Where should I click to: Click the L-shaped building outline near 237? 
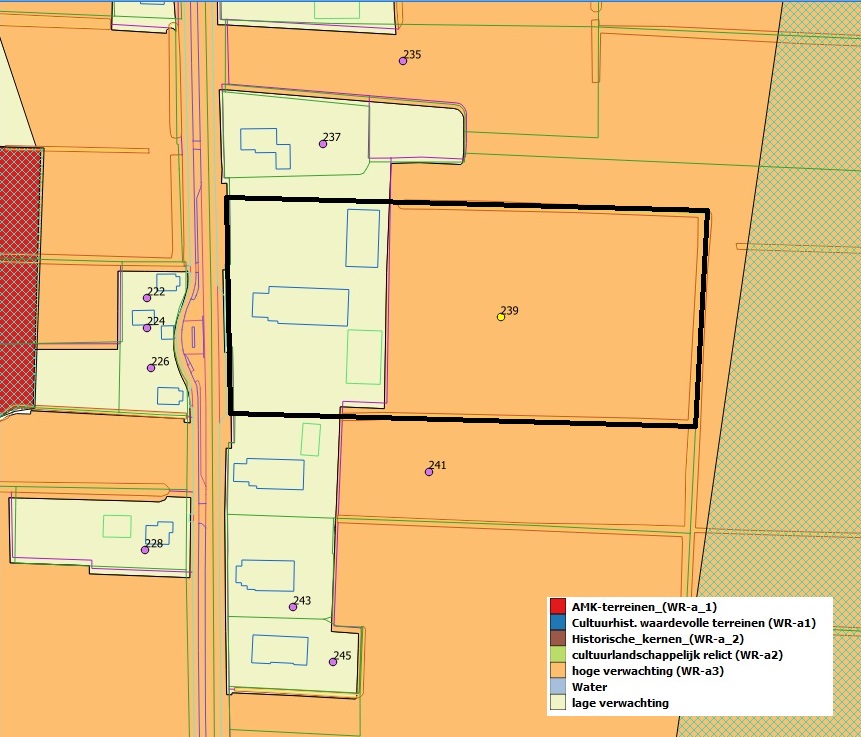(x=265, y=148)
